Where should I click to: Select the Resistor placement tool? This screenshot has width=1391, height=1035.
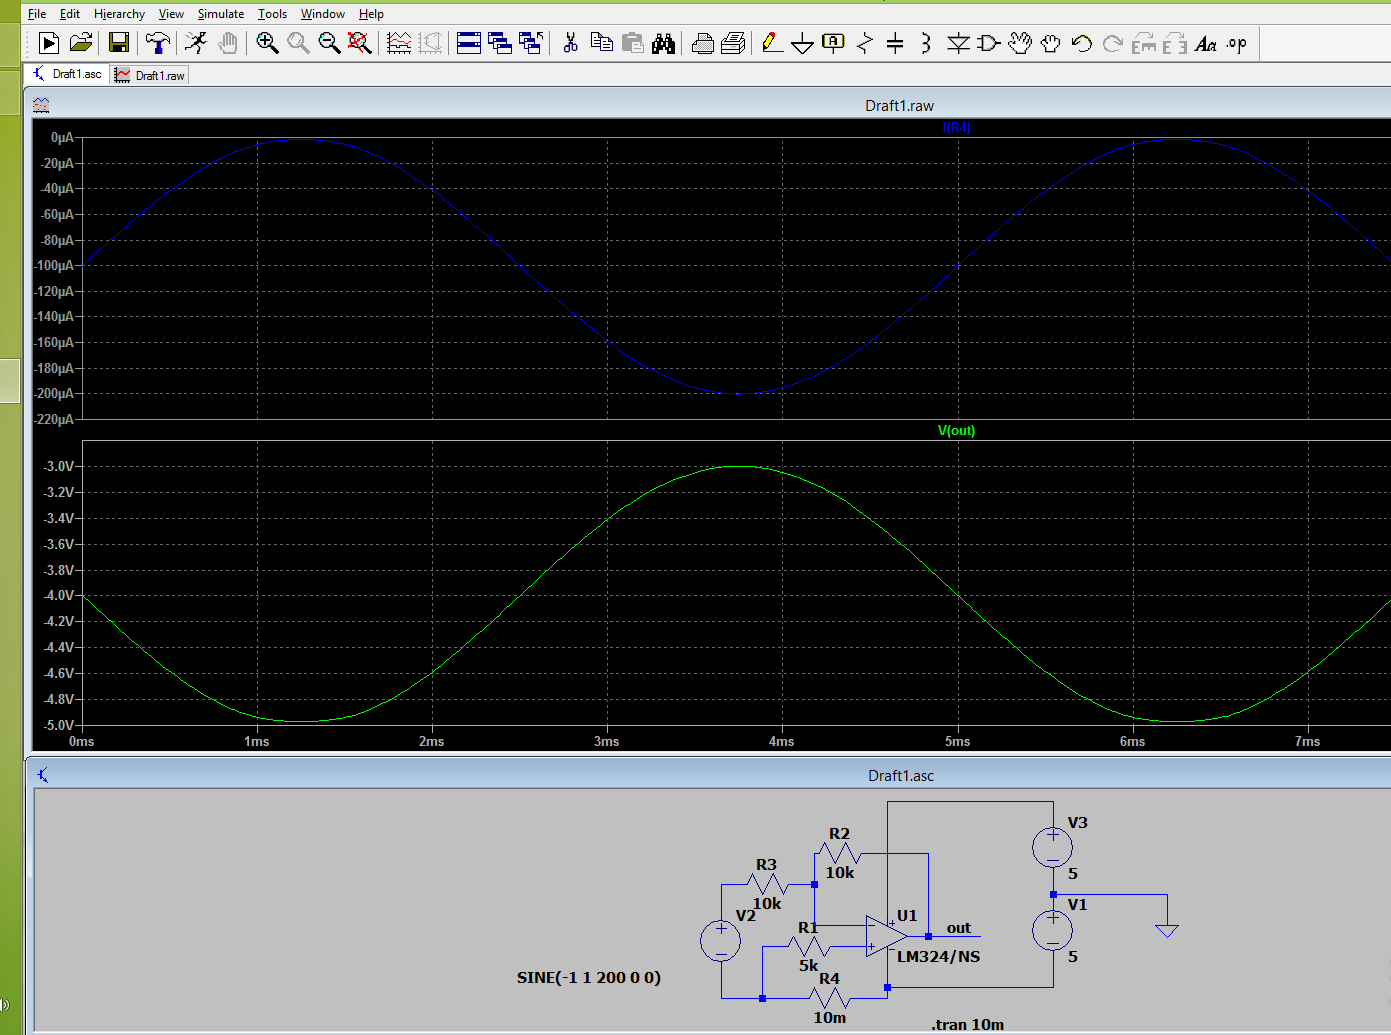click(x=864, y=43)
